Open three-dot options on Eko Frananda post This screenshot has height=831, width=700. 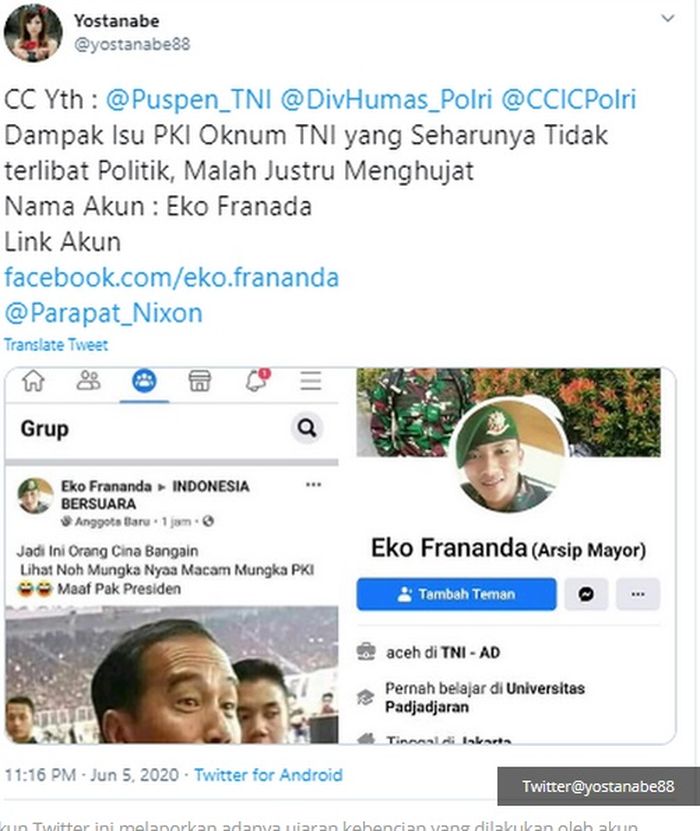(313, 484)
